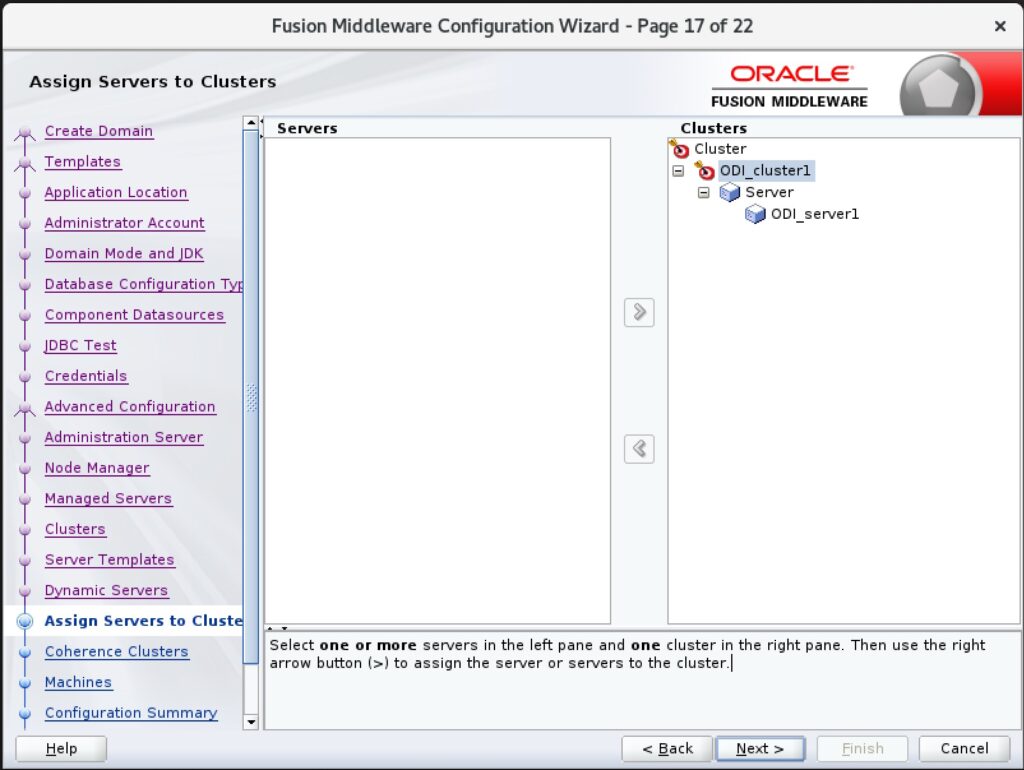Viewport: 1024px width, 770px height.
Task: Select the Server node label
Action: 769,193
